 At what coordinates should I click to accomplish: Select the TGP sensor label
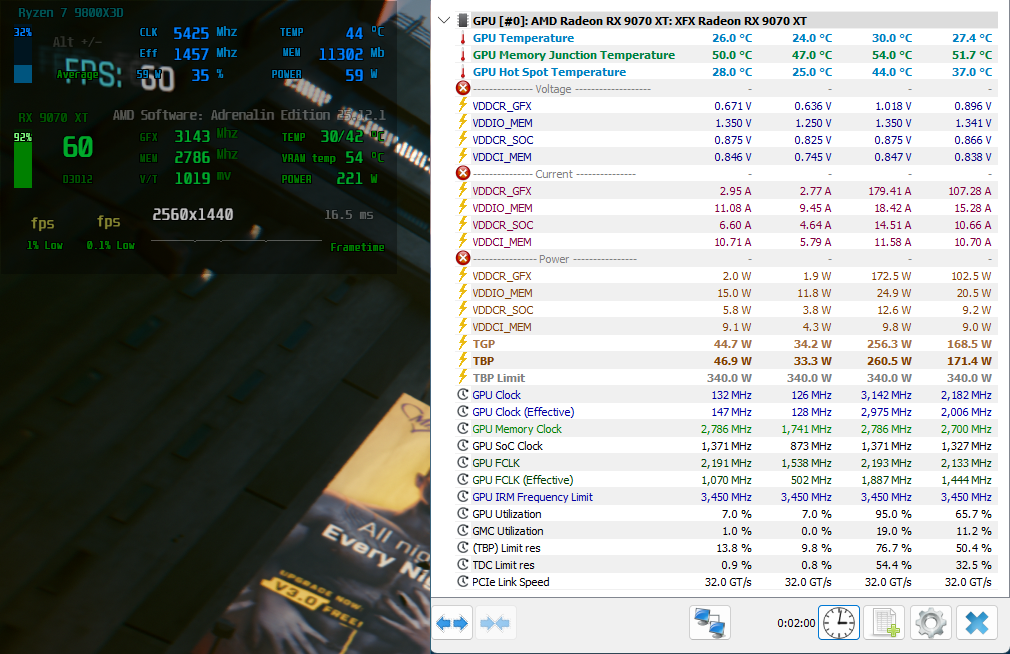(484, 344)
